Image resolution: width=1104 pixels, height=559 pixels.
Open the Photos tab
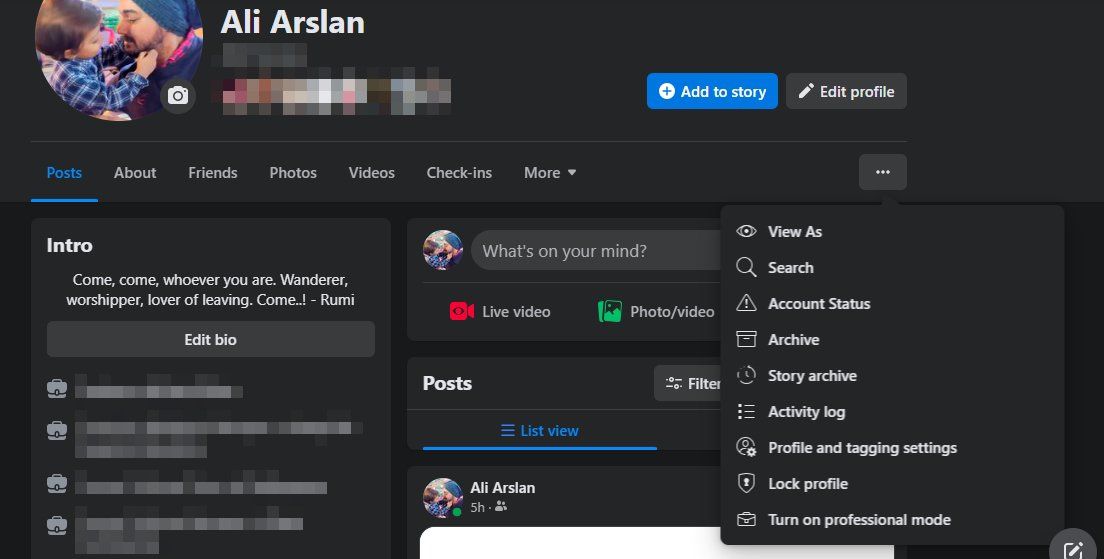click(293, 172)
